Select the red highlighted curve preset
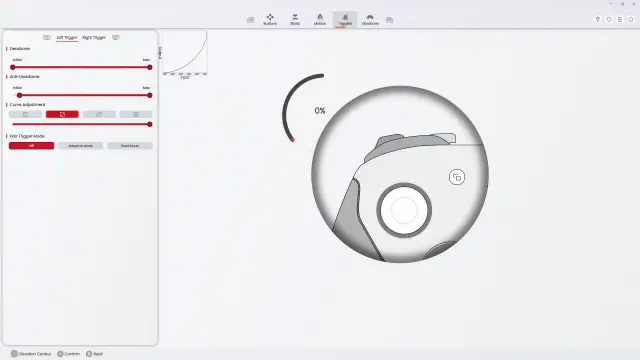Viewport: 640px width, 360px height. pyautogui.click(x=62, y=114)
